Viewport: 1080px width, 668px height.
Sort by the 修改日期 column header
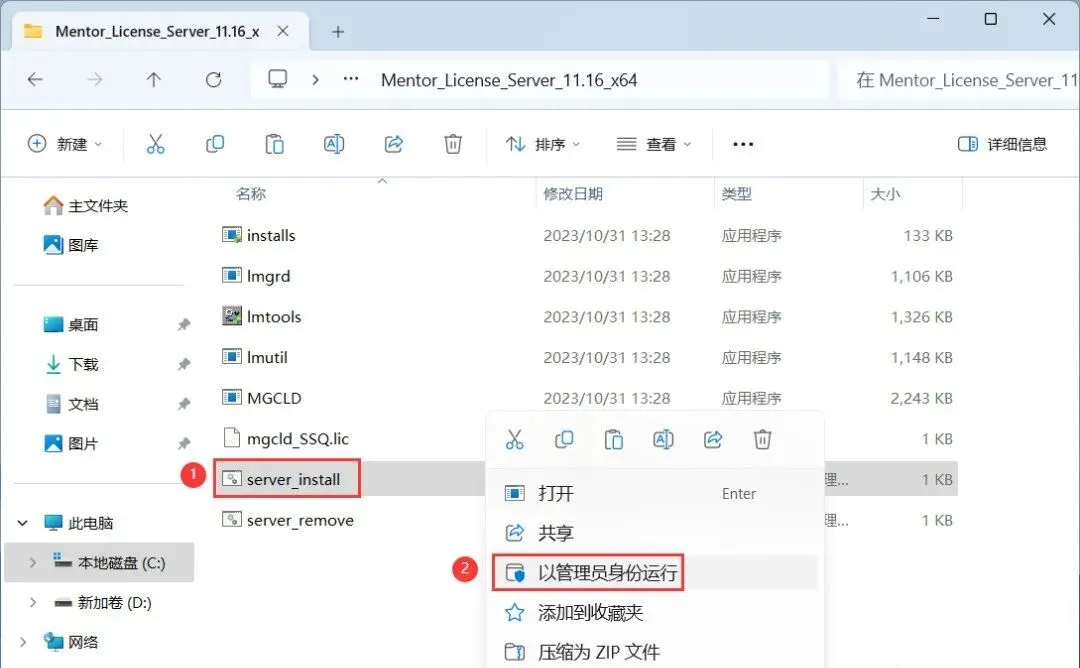(x=573, y=194)
